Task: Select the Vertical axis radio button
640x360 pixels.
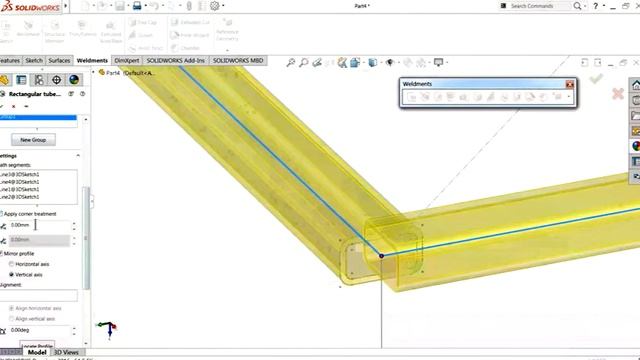Action: [11, 275]
